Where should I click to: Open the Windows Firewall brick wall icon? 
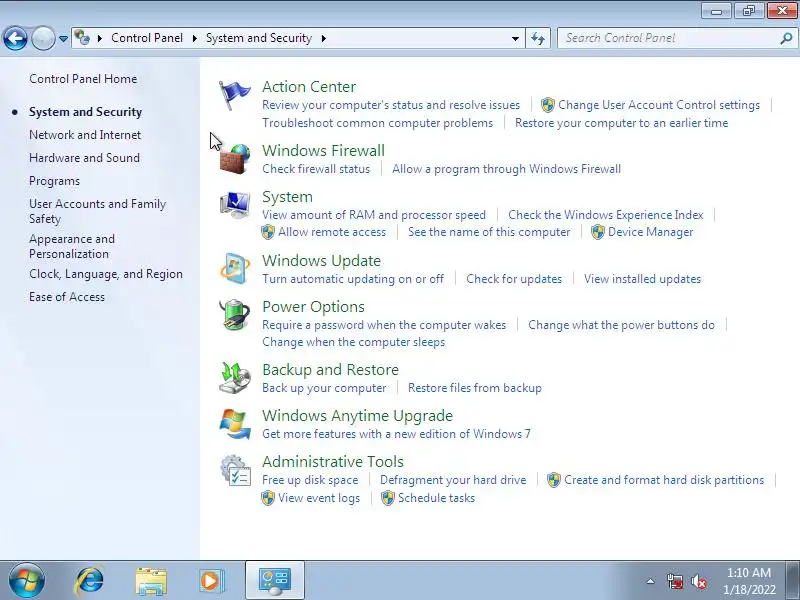click(235, 159)
